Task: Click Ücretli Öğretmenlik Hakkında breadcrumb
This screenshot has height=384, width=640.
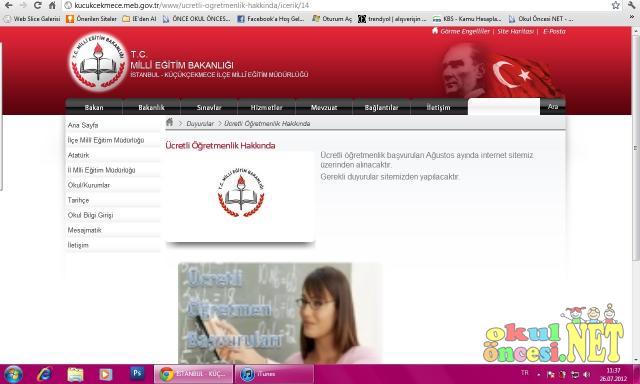Action: (267, 124)
